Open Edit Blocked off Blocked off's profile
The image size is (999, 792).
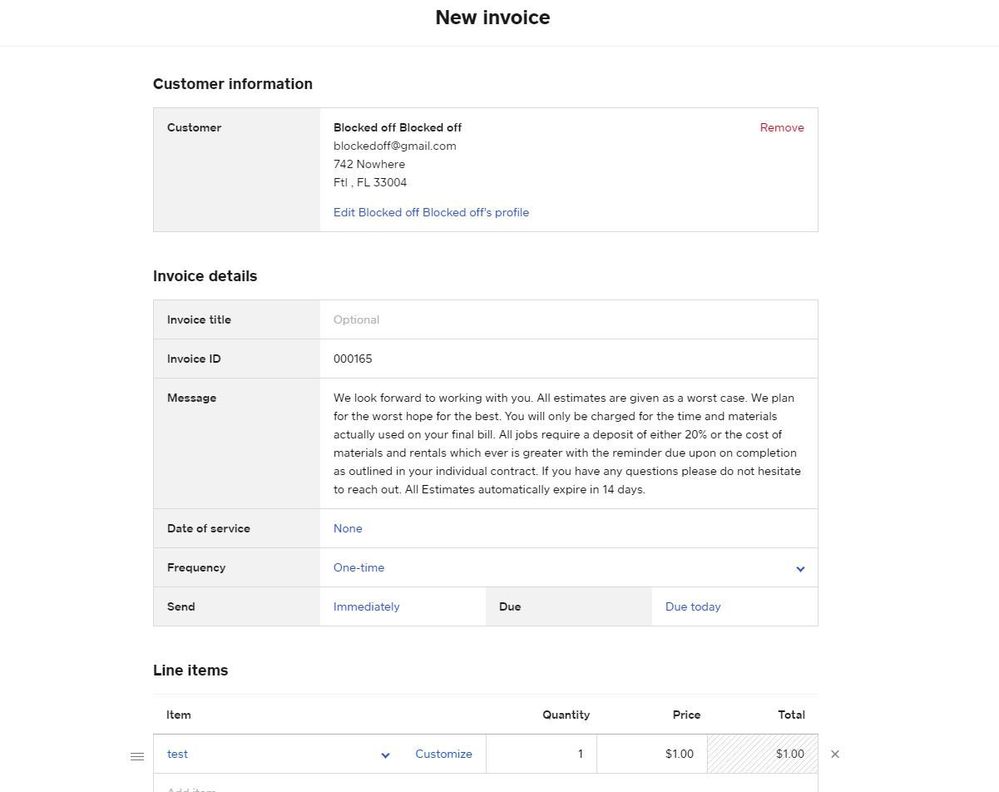(x=431, y=213)
